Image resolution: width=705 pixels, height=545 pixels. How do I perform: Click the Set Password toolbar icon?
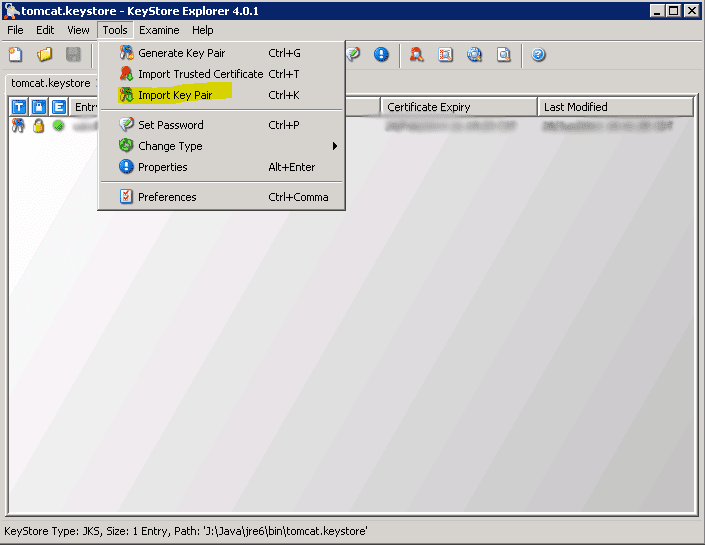tap(353, 54)
